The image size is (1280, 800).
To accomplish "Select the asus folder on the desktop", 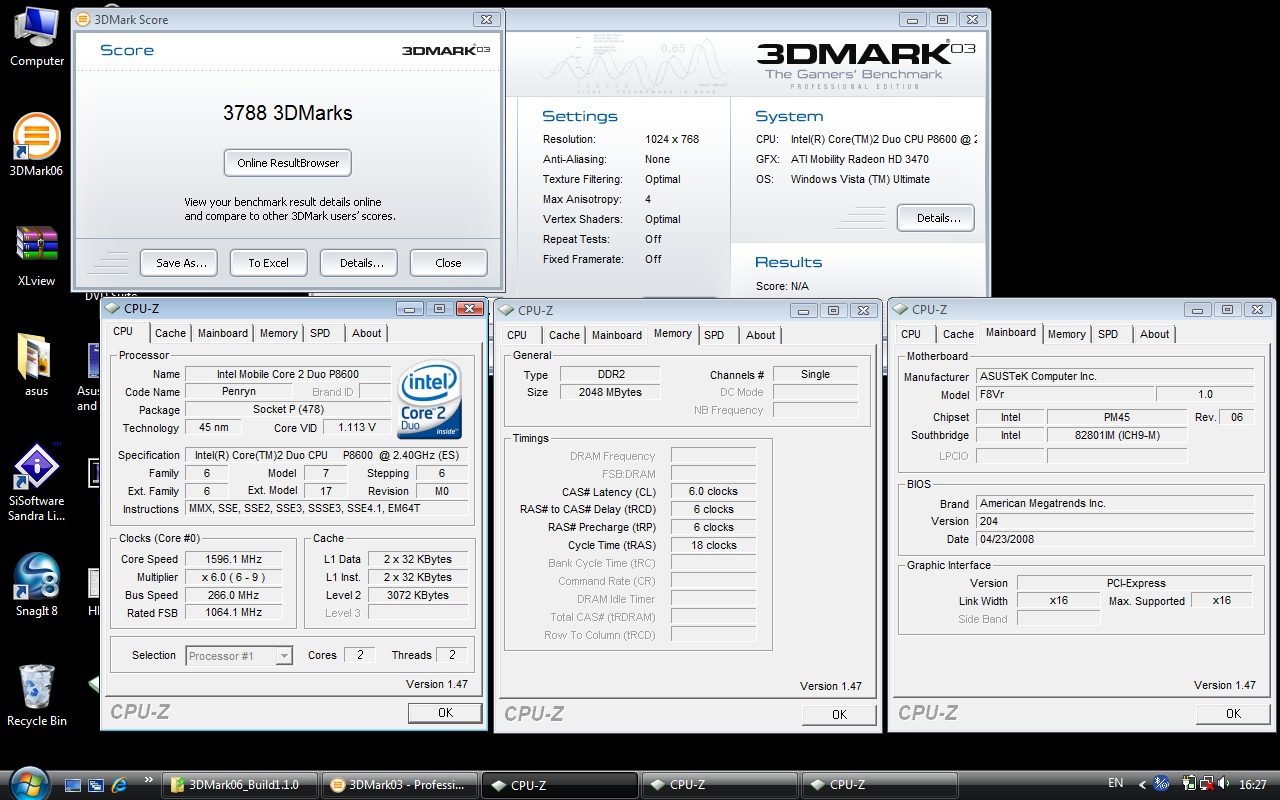I will pyautogui.click(x=37, y=364).
